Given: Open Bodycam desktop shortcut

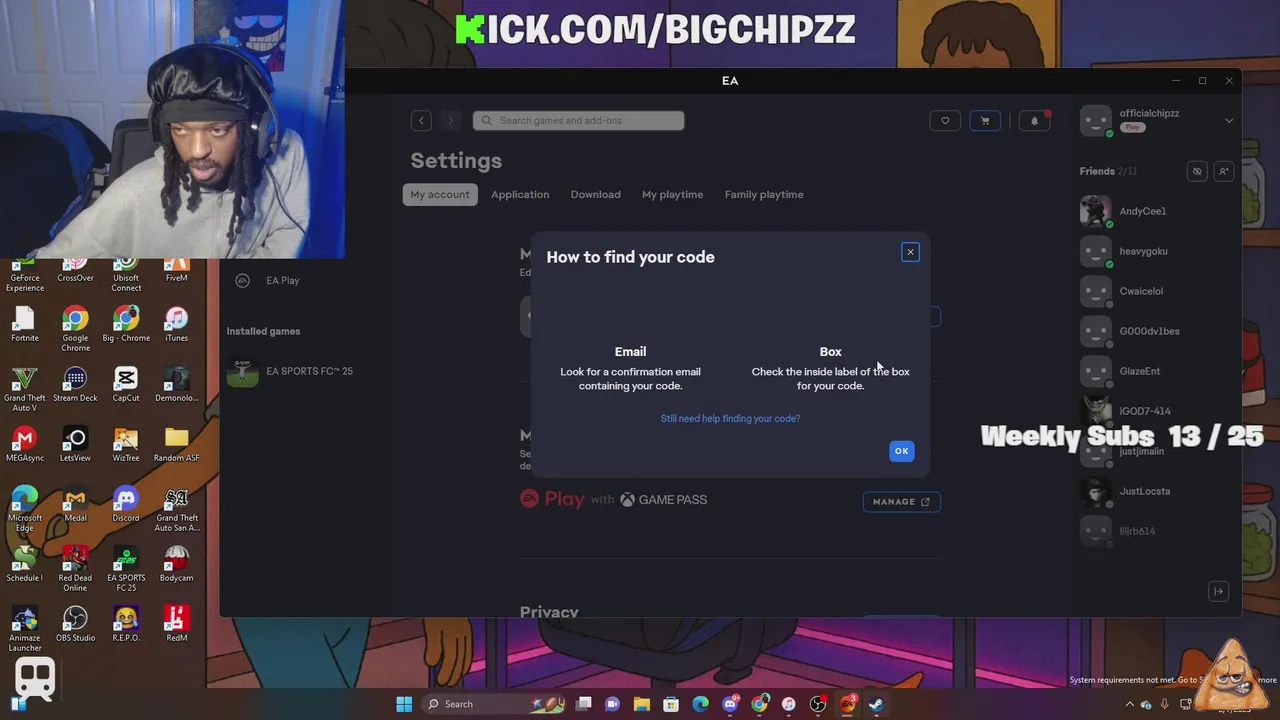Looking at the screenshot, I should coord(176,564).
